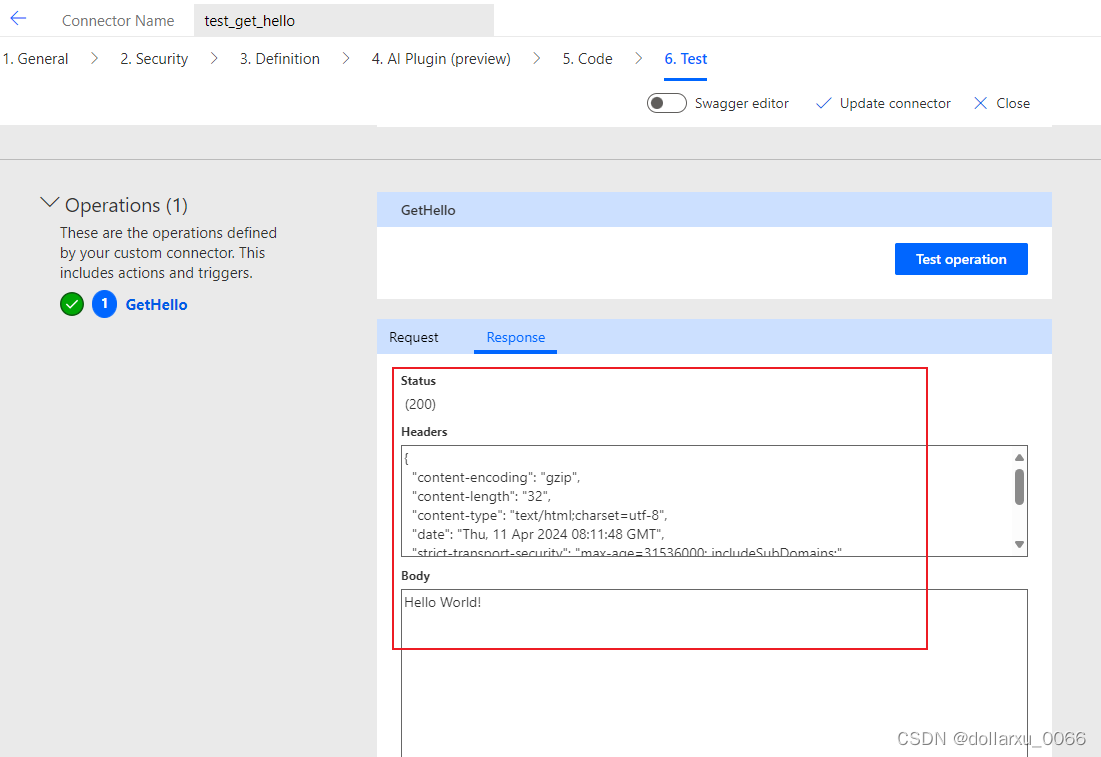Screen dimensions: 1101x757
Task: Select the green success check beside GetHello
Action: click(x=71, y=304)
